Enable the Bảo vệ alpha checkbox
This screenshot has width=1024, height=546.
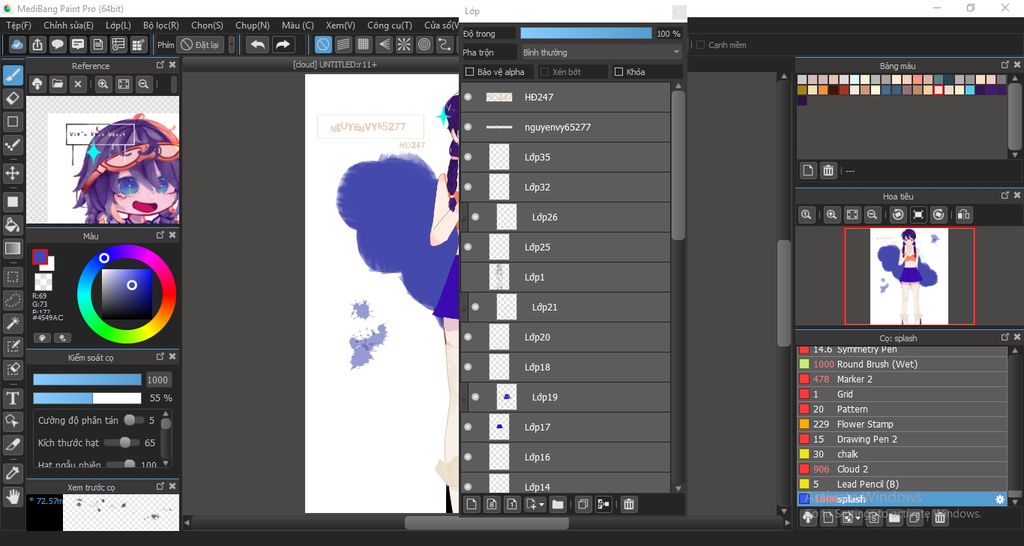tap(469, 72)
